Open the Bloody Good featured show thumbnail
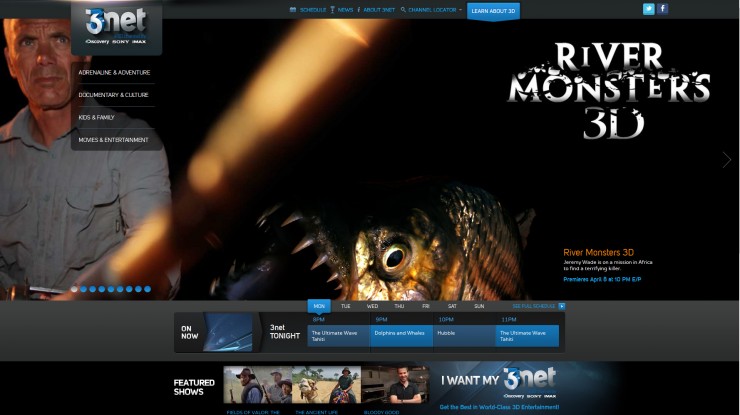The width and height of the screenshot is (740, 415). tap(395, 385)
